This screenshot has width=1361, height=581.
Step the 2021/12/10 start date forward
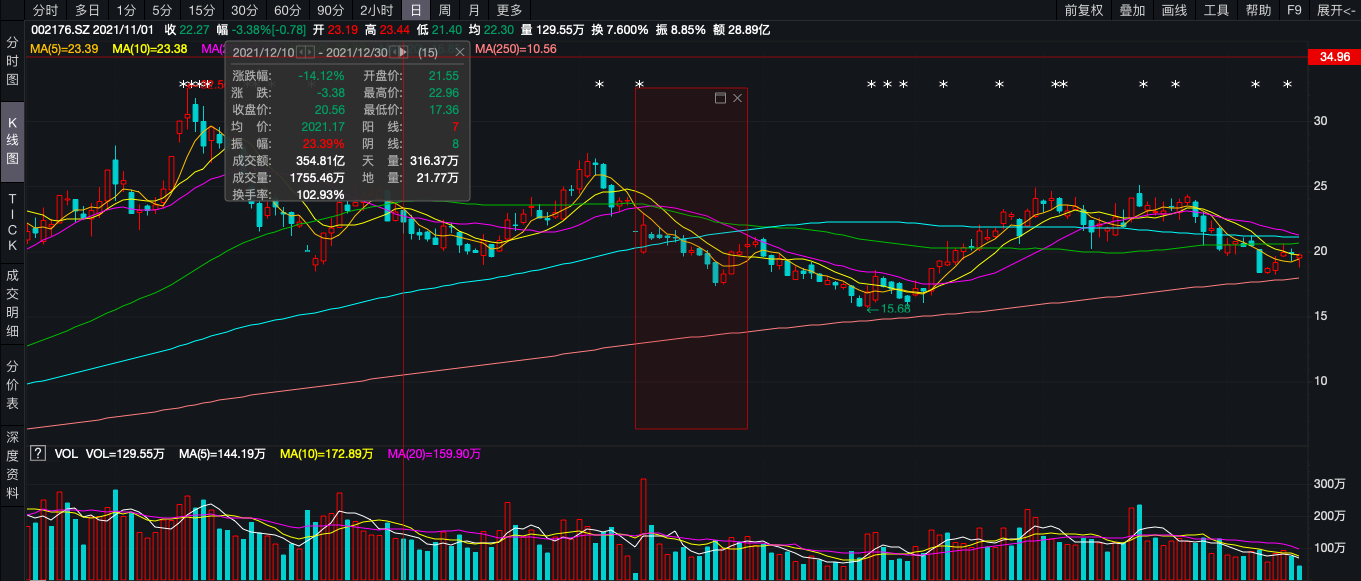pyautogui.click(x=309, y=51)
